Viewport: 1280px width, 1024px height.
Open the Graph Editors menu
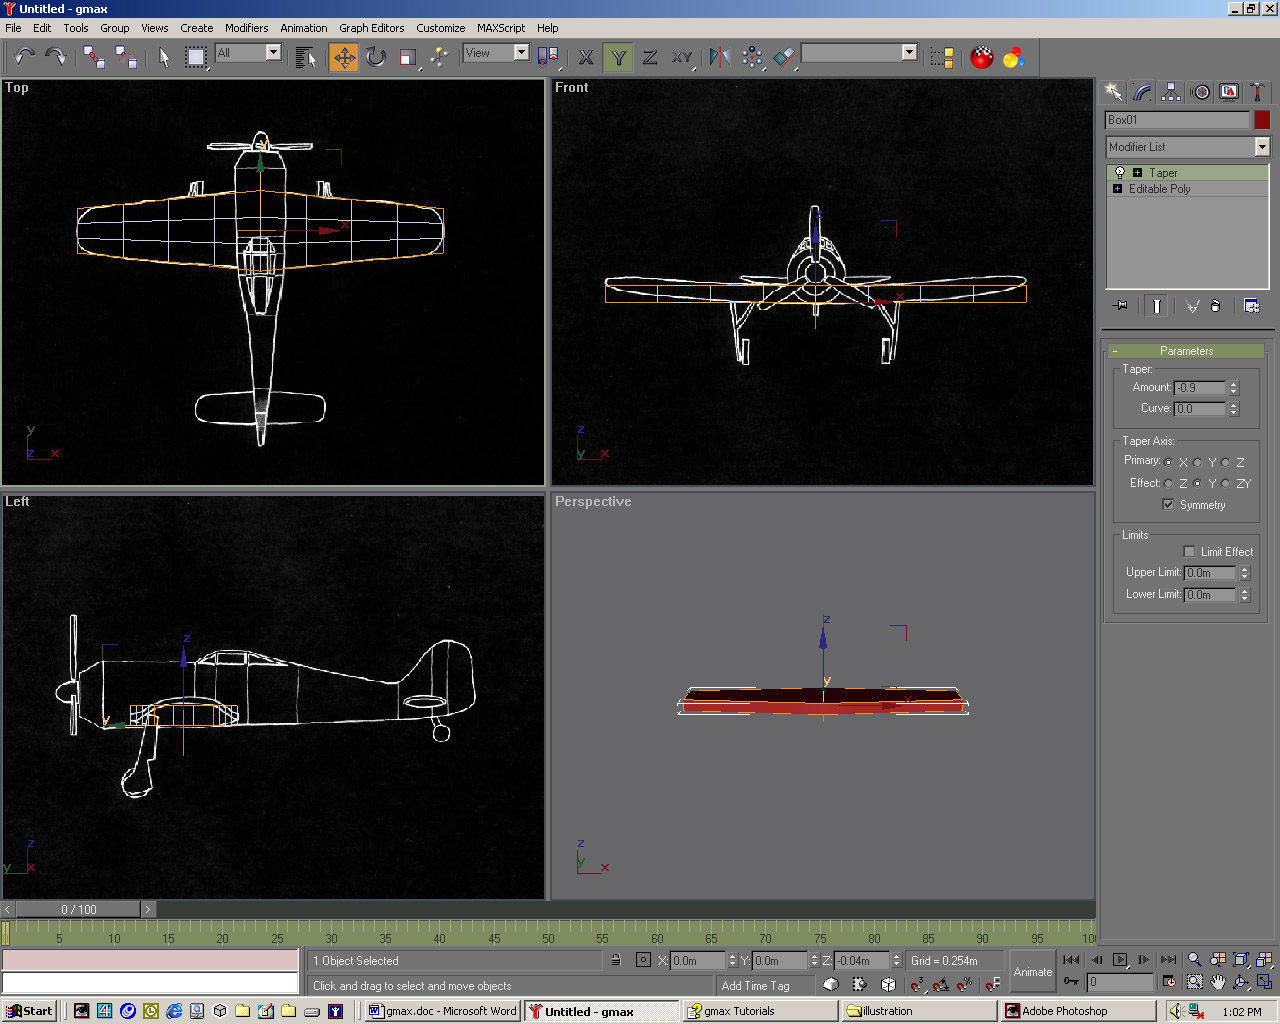(371, 28)
